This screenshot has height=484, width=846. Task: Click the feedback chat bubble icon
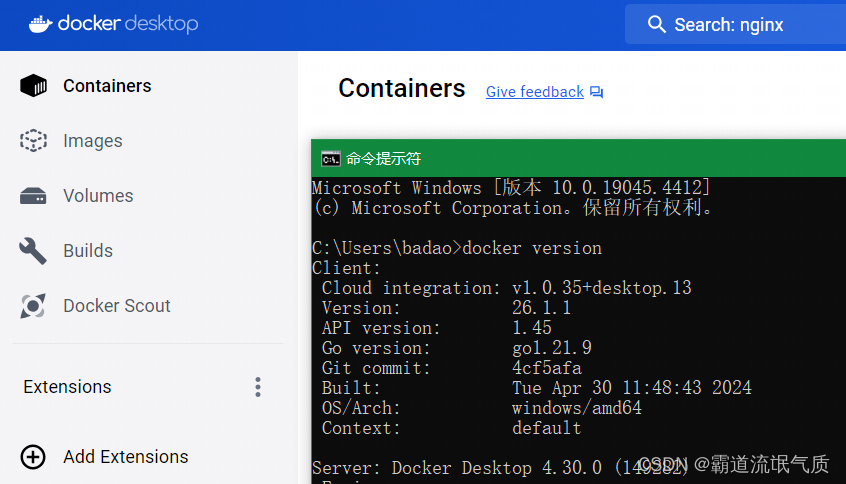coord(596,92)
